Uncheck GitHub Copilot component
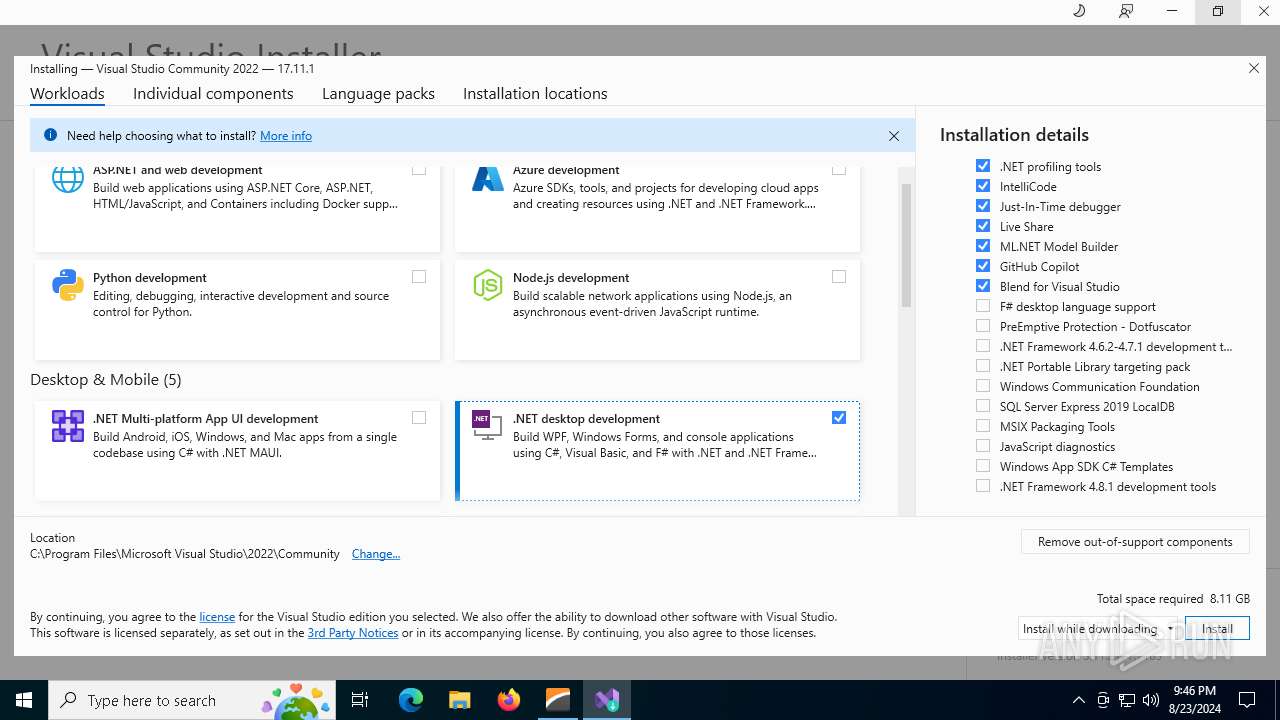1280x720 pixels. pos(983,266)
